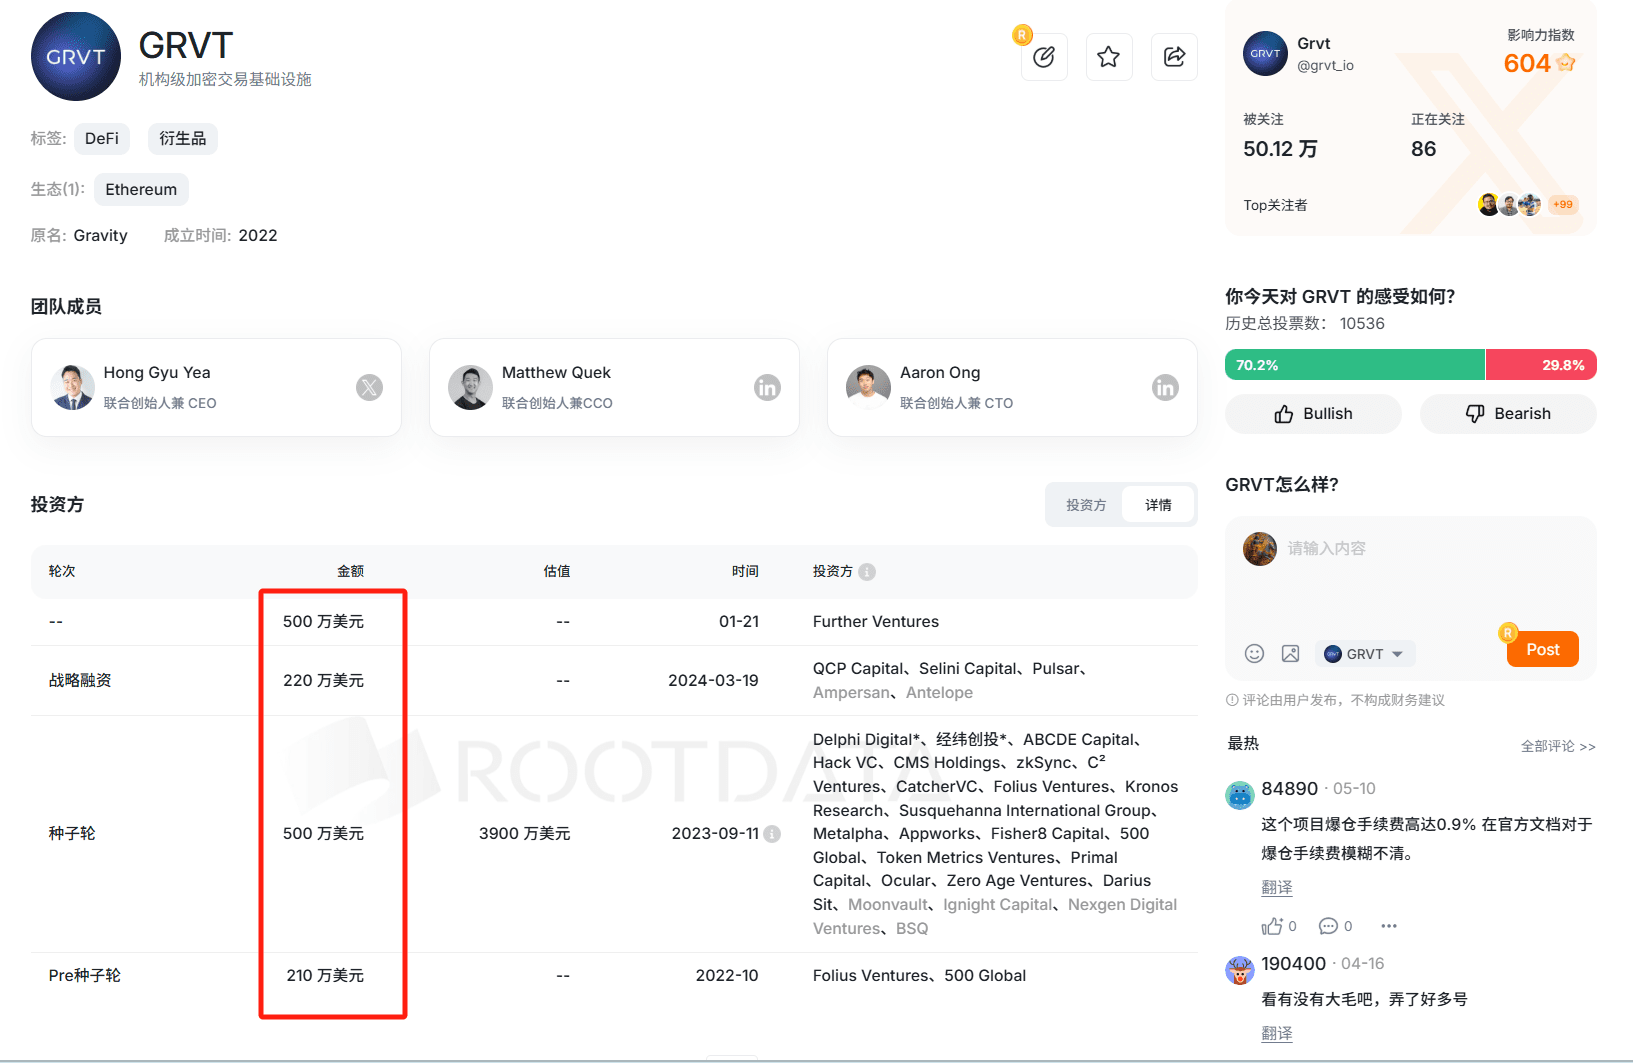Open investor 500 Global in Pre种子轮 row
The height and width of the screenshot is (1063, 1633).
tap(985, 976)
